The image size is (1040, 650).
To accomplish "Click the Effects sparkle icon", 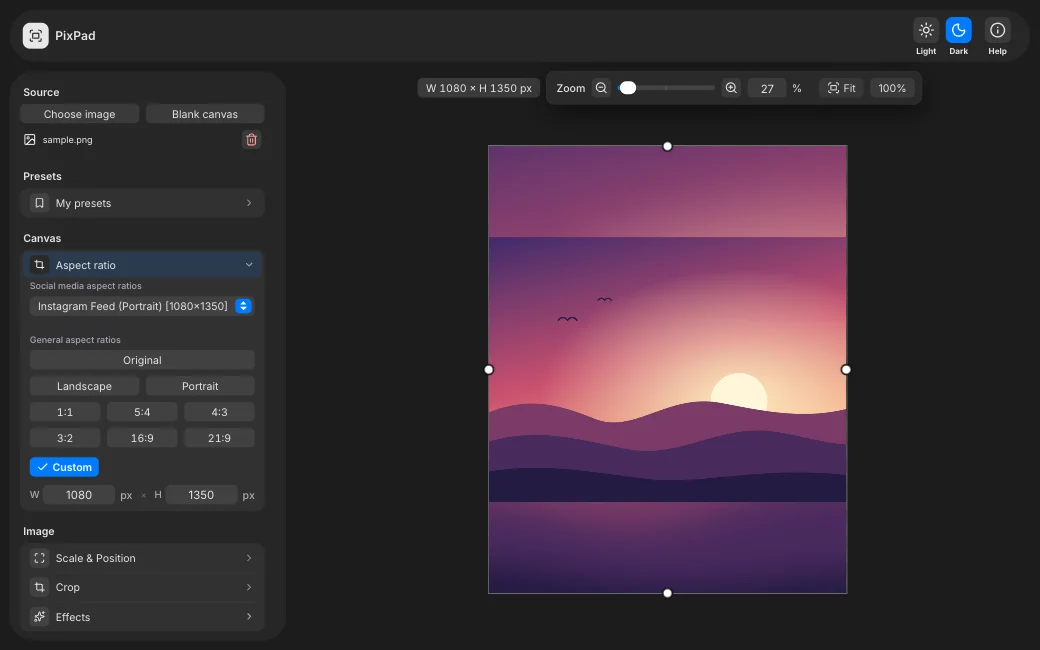I will [39, 617].
